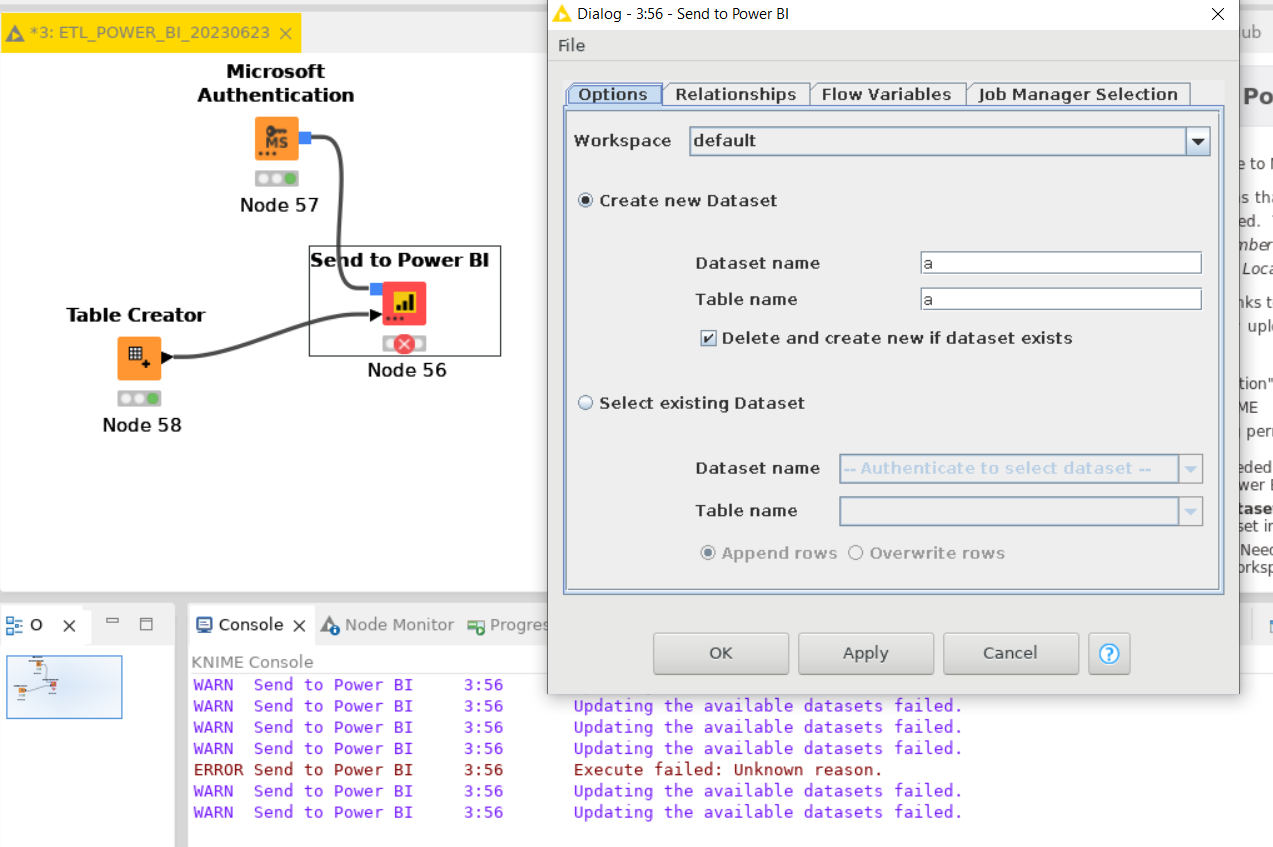
Task: Click the blue output port of Microsoft Authentication
Action: (305, 138)
